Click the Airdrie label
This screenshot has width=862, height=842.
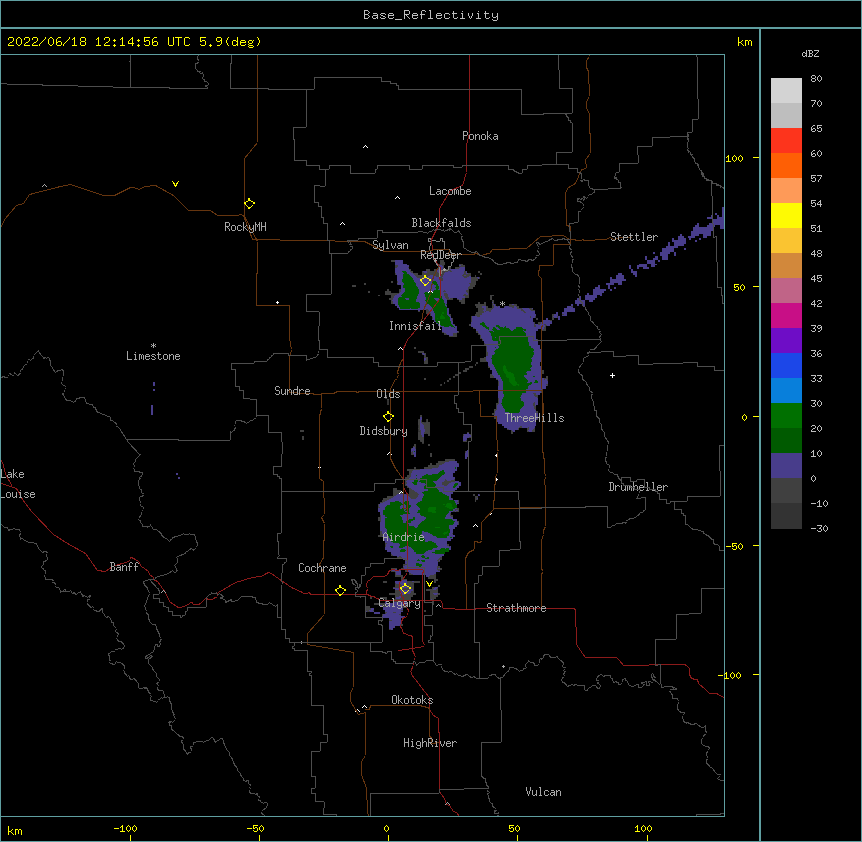[403, 537]
